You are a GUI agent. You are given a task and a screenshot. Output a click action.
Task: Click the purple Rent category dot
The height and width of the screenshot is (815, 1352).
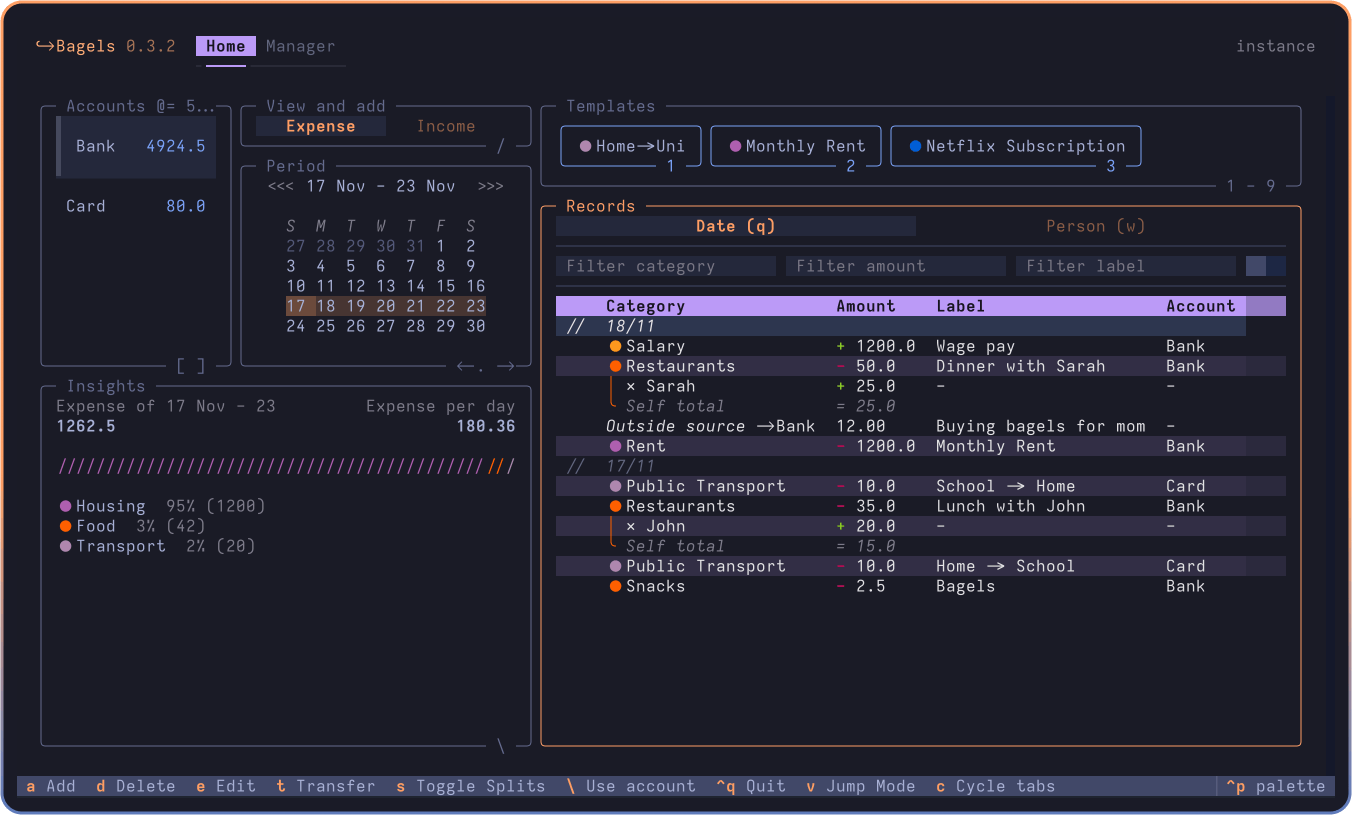pyautogui.click(x=616, y=446)
